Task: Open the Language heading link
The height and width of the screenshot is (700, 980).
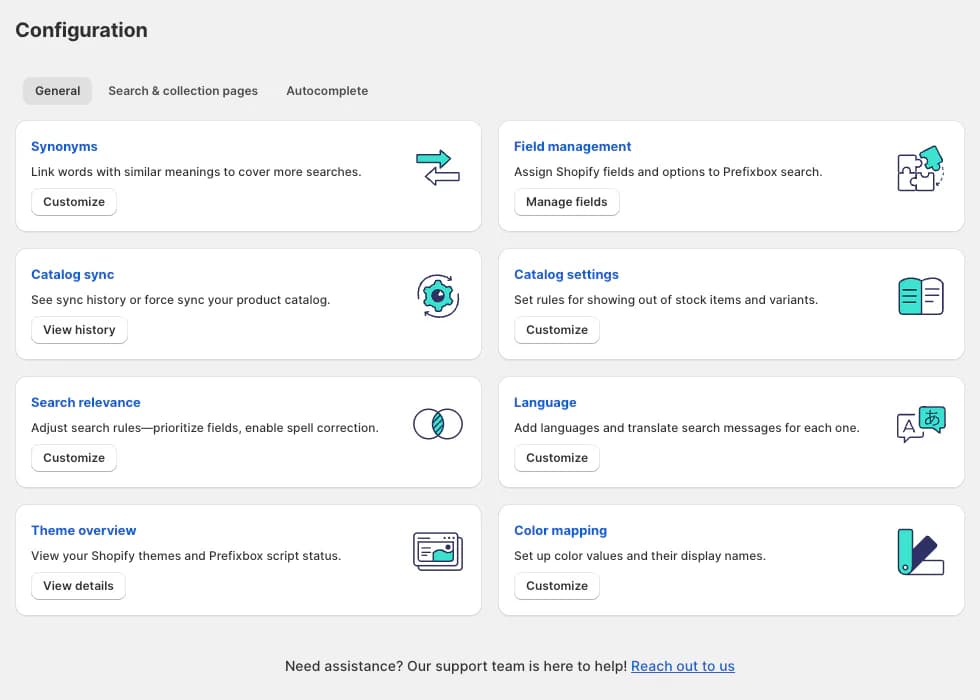Action: [x=545, y=402]
